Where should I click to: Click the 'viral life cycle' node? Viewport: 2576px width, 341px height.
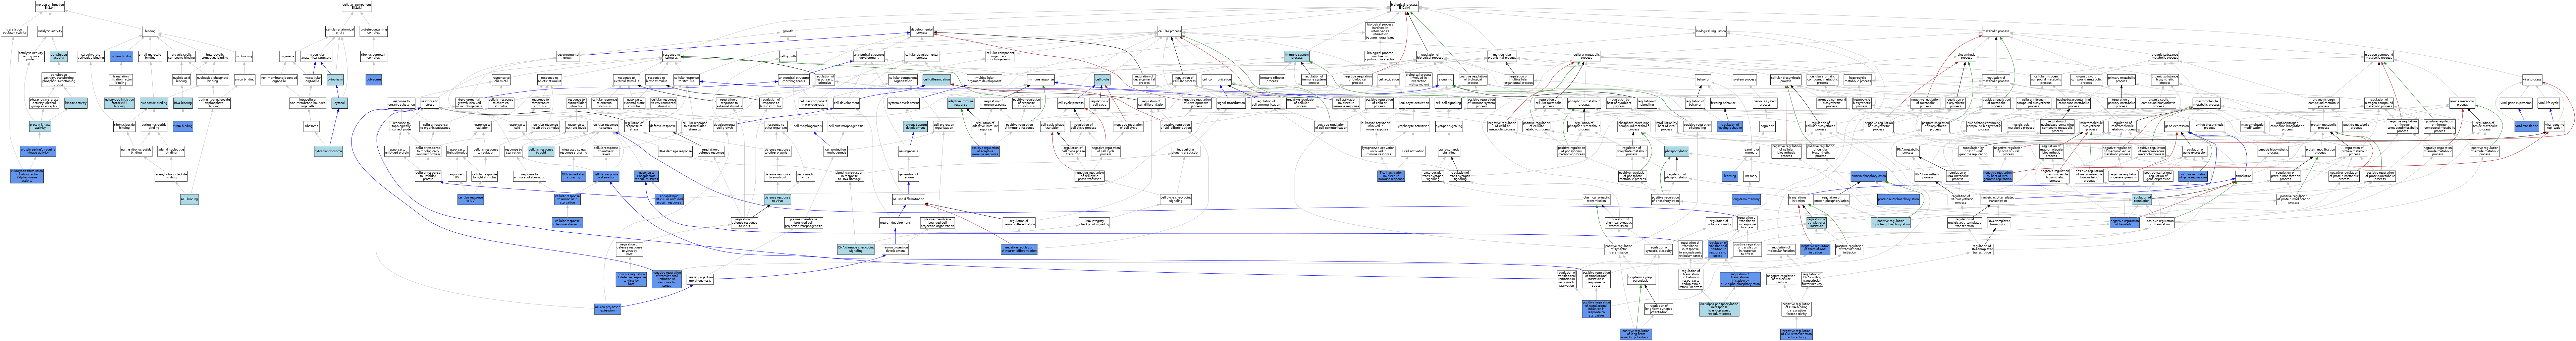coord(2549,103)
